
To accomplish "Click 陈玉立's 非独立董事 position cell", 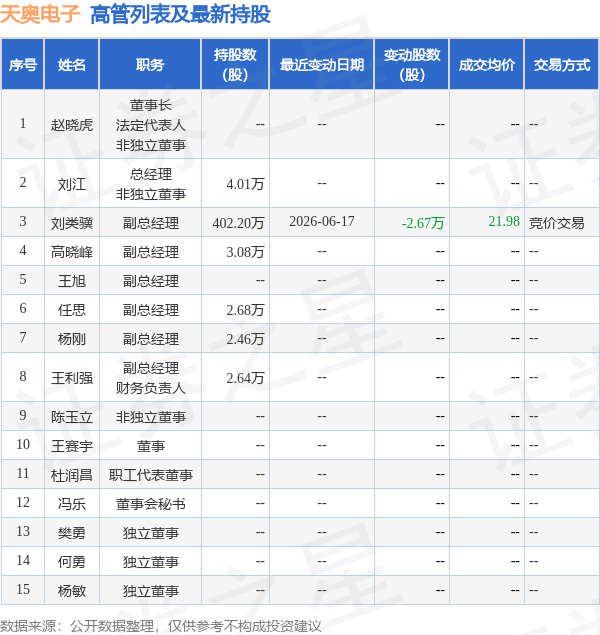I will tap(151, 417).
